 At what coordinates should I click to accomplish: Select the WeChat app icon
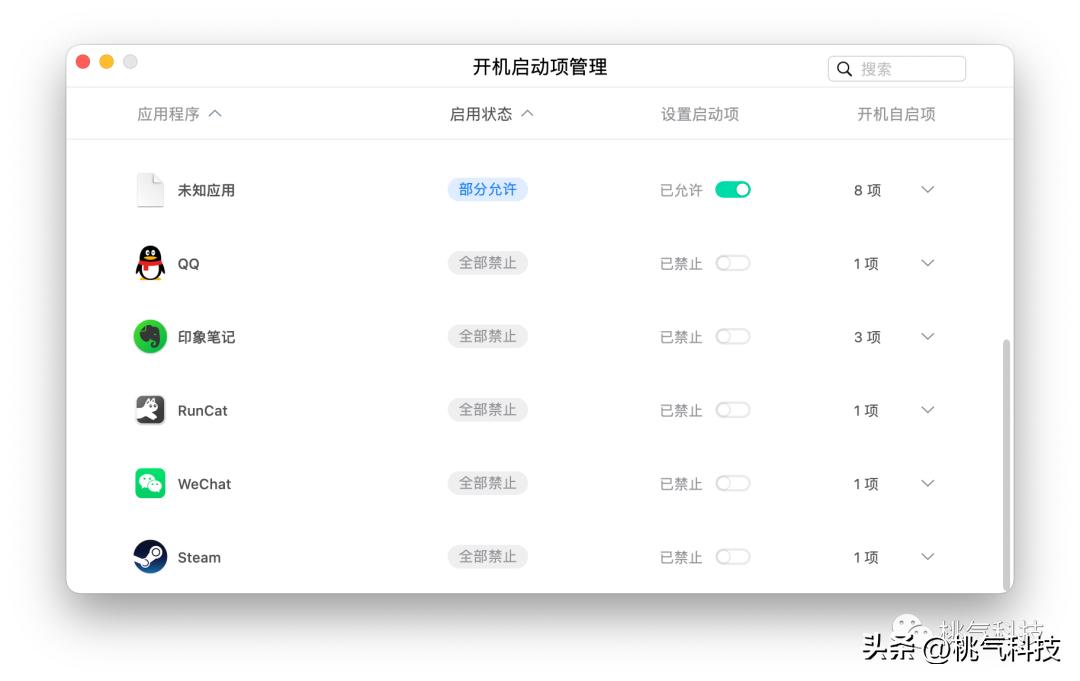[x=149, y=483]
